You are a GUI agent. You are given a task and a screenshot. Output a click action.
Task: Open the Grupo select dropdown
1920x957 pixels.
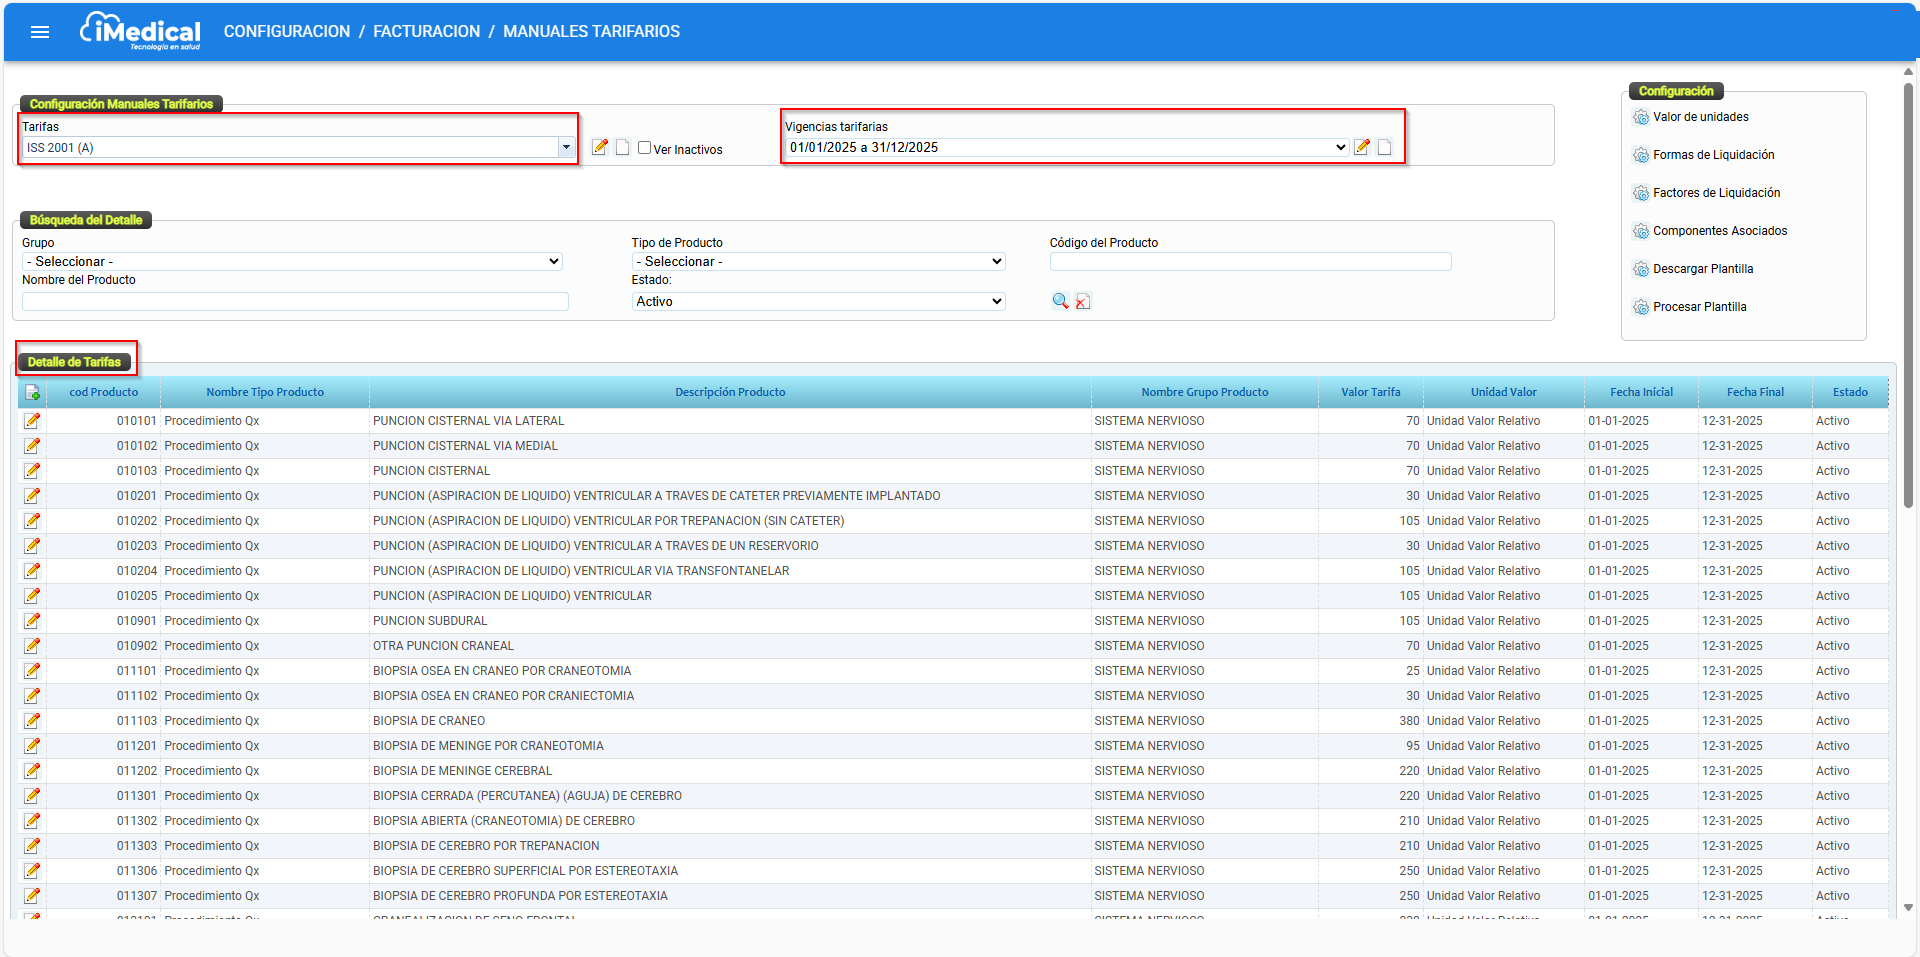pyautogui.click(x=292, y=262)
